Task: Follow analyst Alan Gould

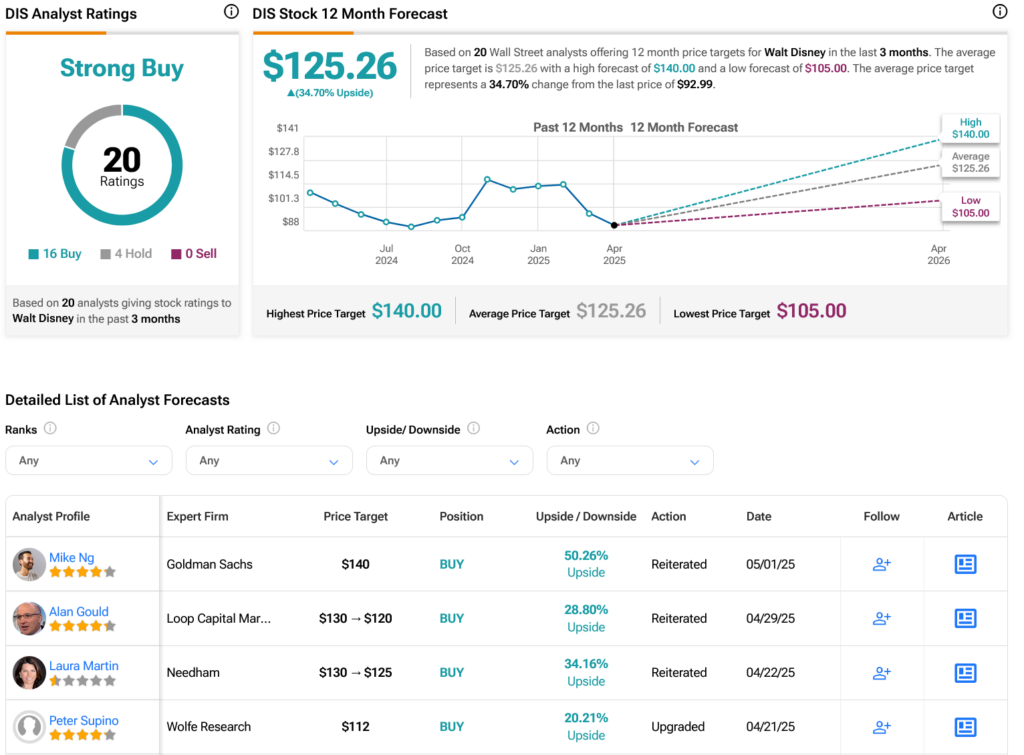Action: 882,618
